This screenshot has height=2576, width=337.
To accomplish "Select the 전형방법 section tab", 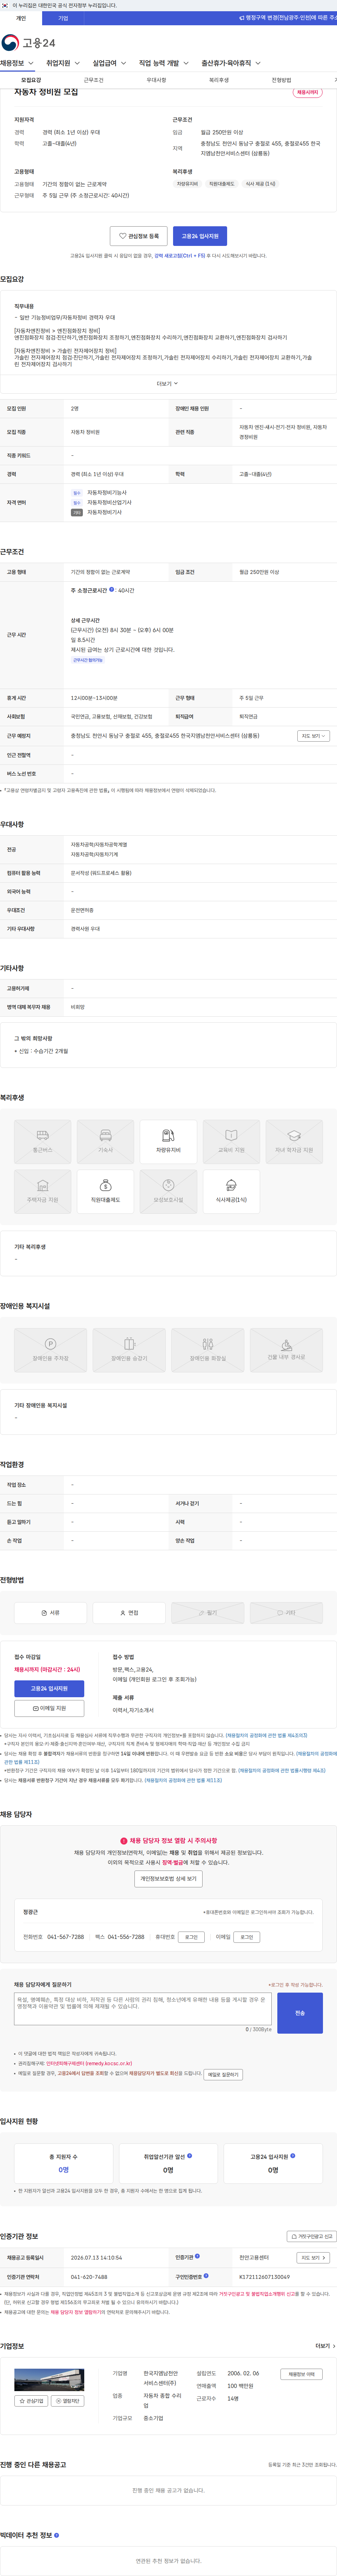I will [x=281, y=80].
